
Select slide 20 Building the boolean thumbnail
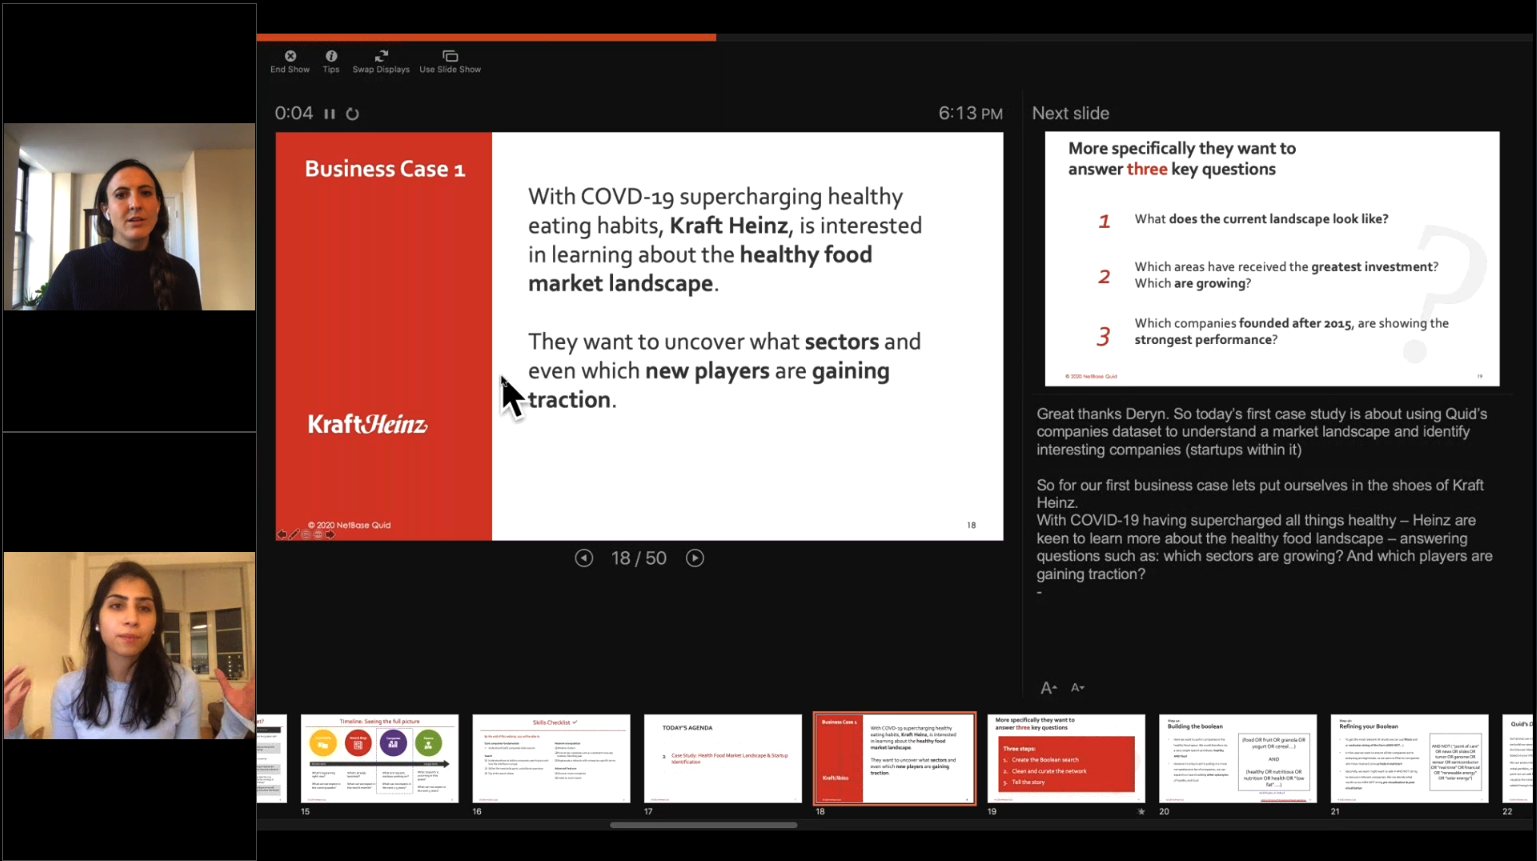(x=1238, y=758)
